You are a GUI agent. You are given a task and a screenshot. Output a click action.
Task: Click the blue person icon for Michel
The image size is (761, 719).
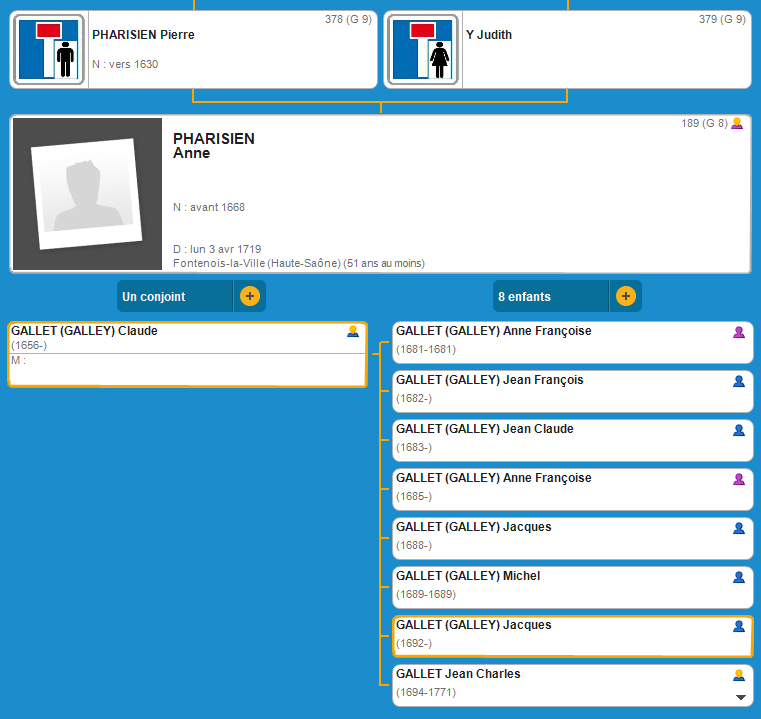739,577
